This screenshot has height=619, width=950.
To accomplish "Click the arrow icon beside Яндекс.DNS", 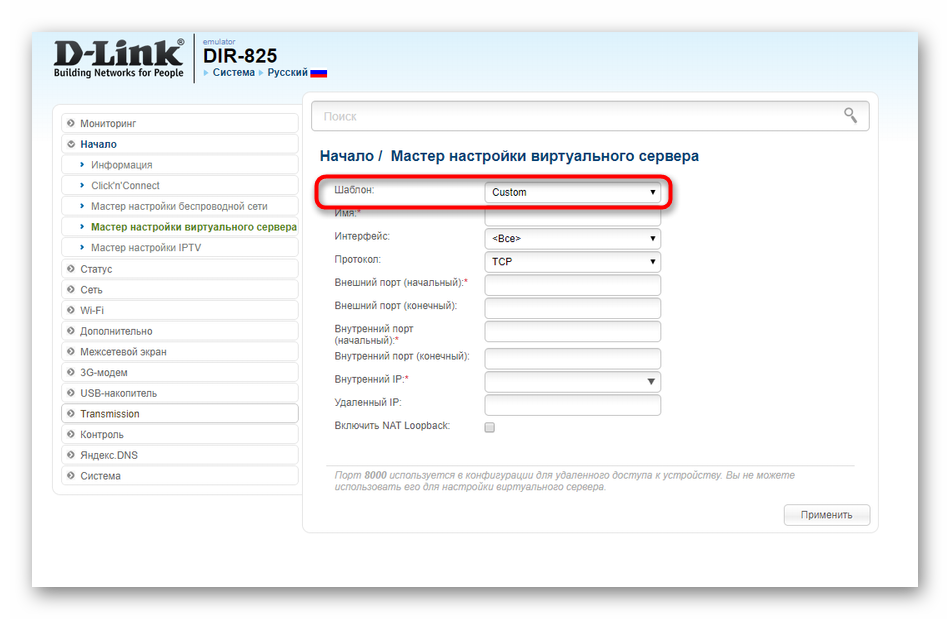I will [x=71, y=455].
